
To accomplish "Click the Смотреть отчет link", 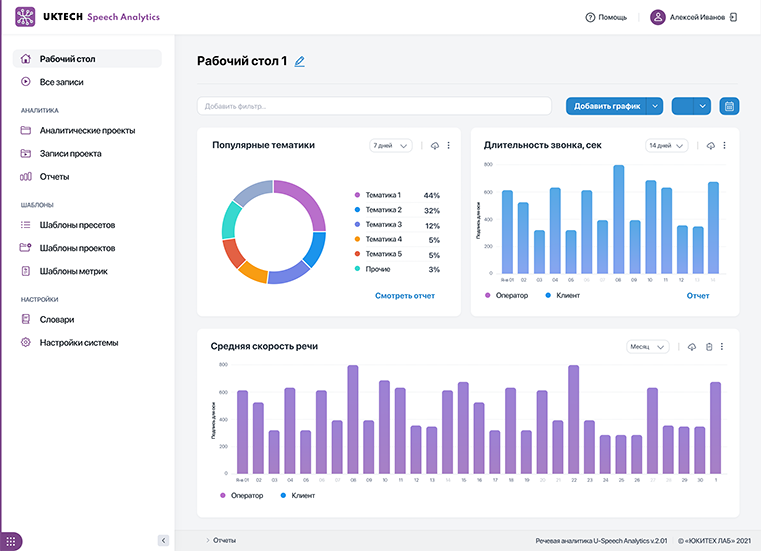I will pyautogui.click(x=405, y=296).
